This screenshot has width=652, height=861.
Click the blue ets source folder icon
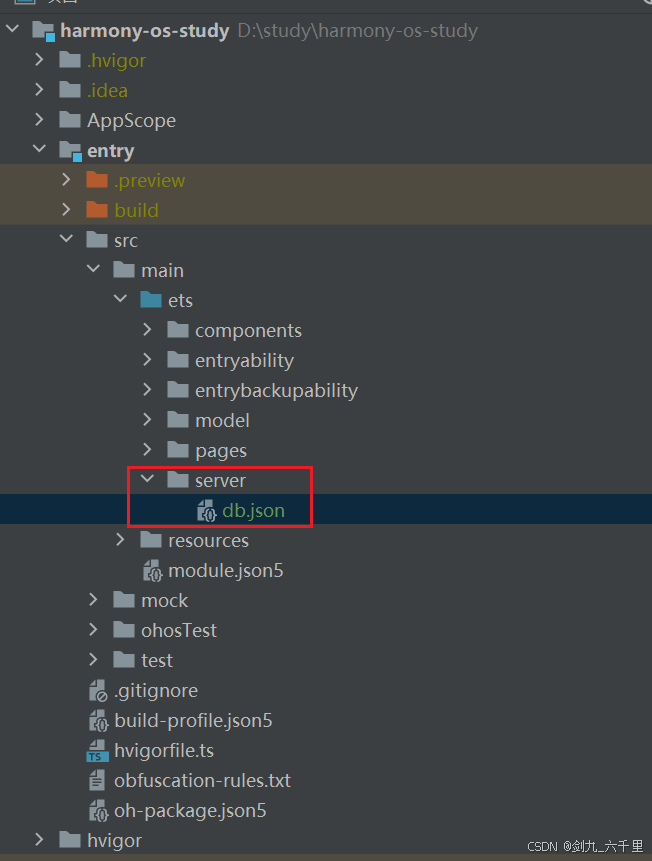coord(151,300)
